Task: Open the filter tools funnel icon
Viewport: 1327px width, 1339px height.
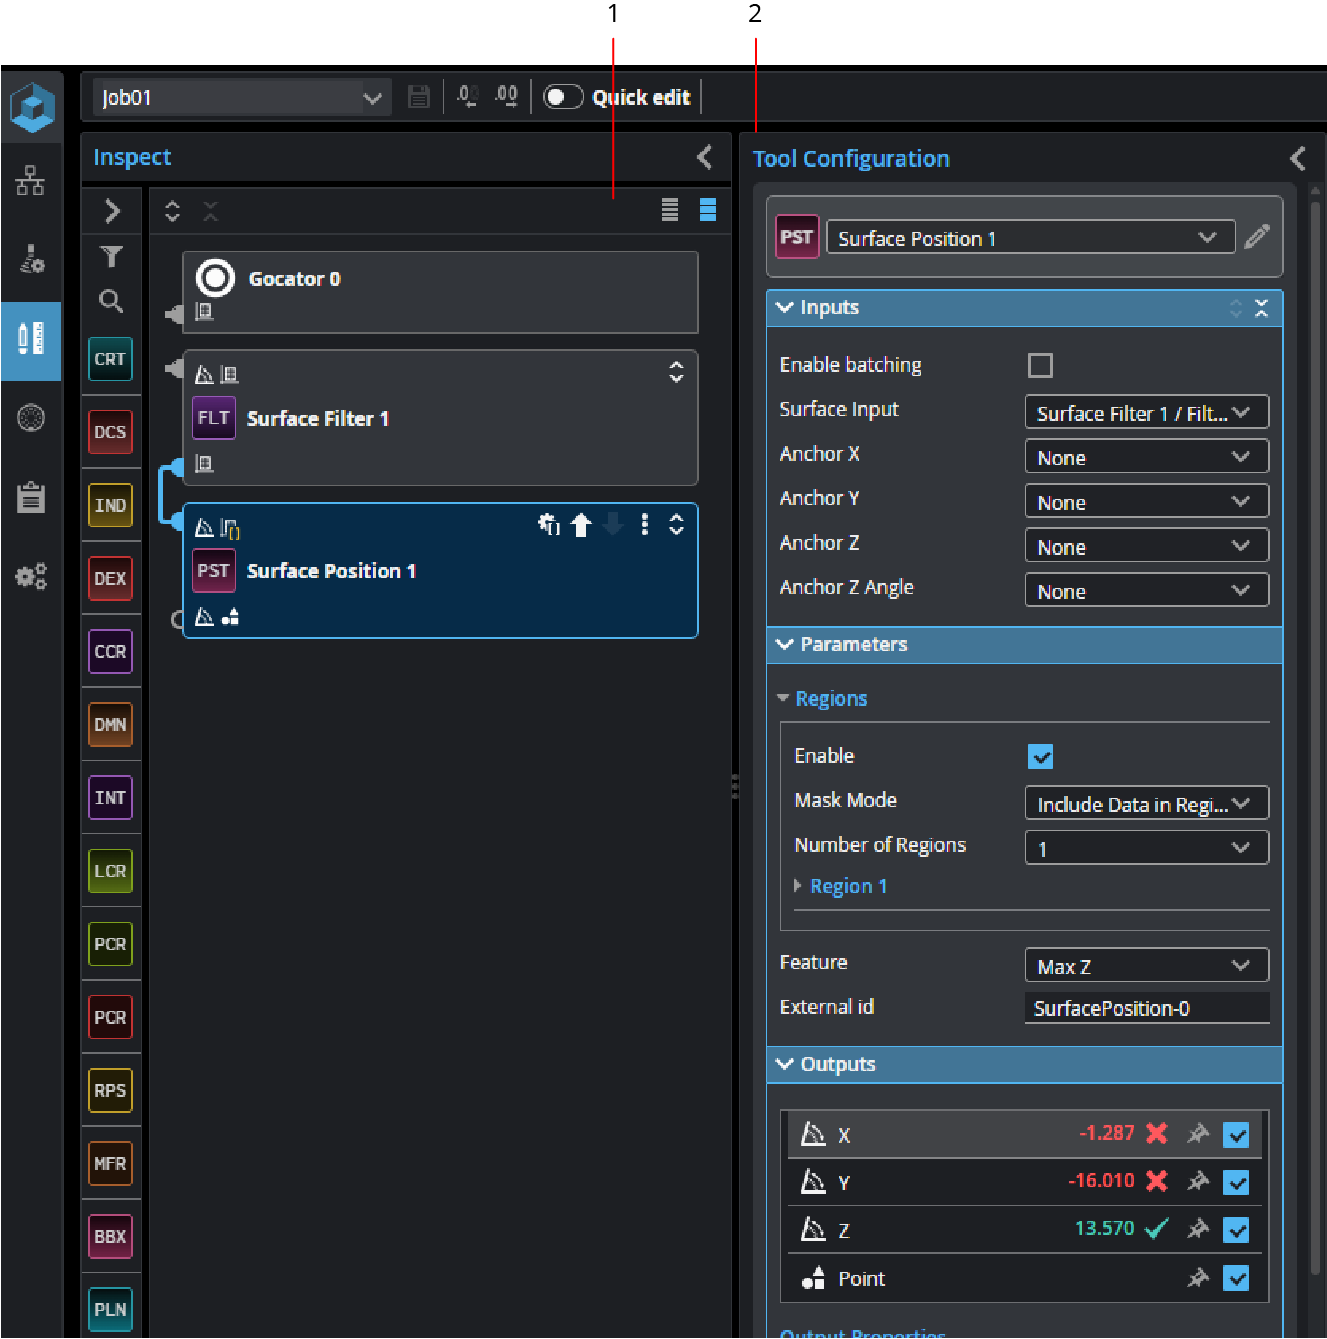Action: pos(111,257)
